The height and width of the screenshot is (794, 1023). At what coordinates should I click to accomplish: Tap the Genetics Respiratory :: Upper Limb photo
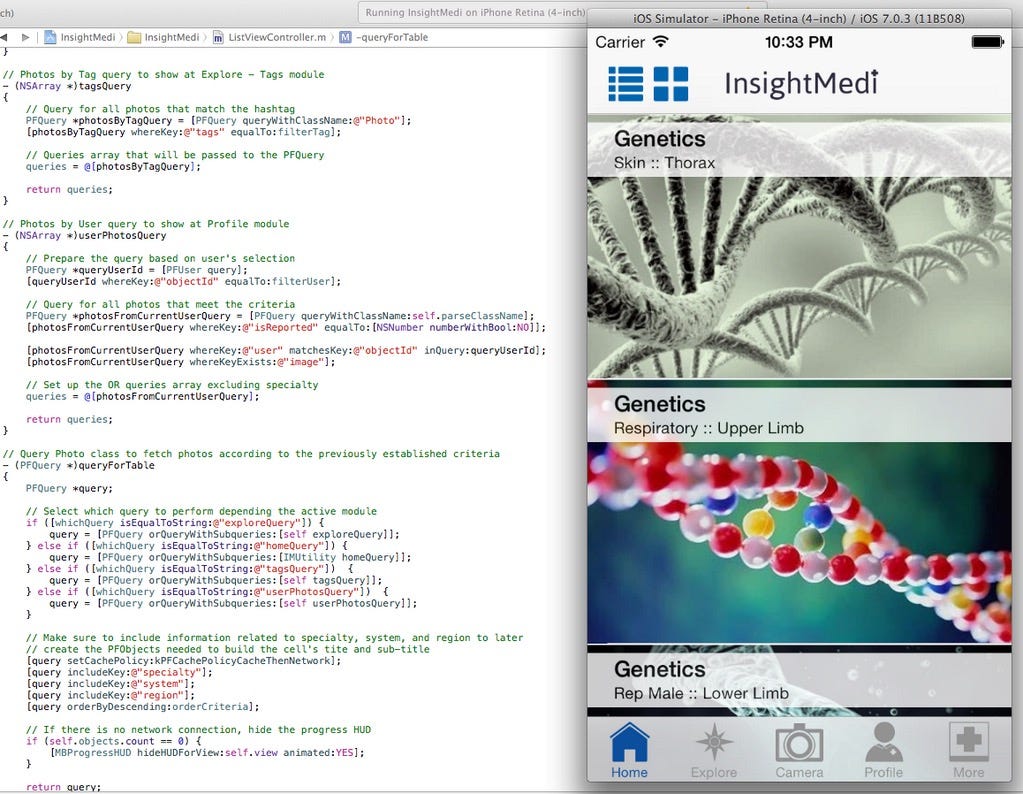pyautogui.click(x=799, y=543)
